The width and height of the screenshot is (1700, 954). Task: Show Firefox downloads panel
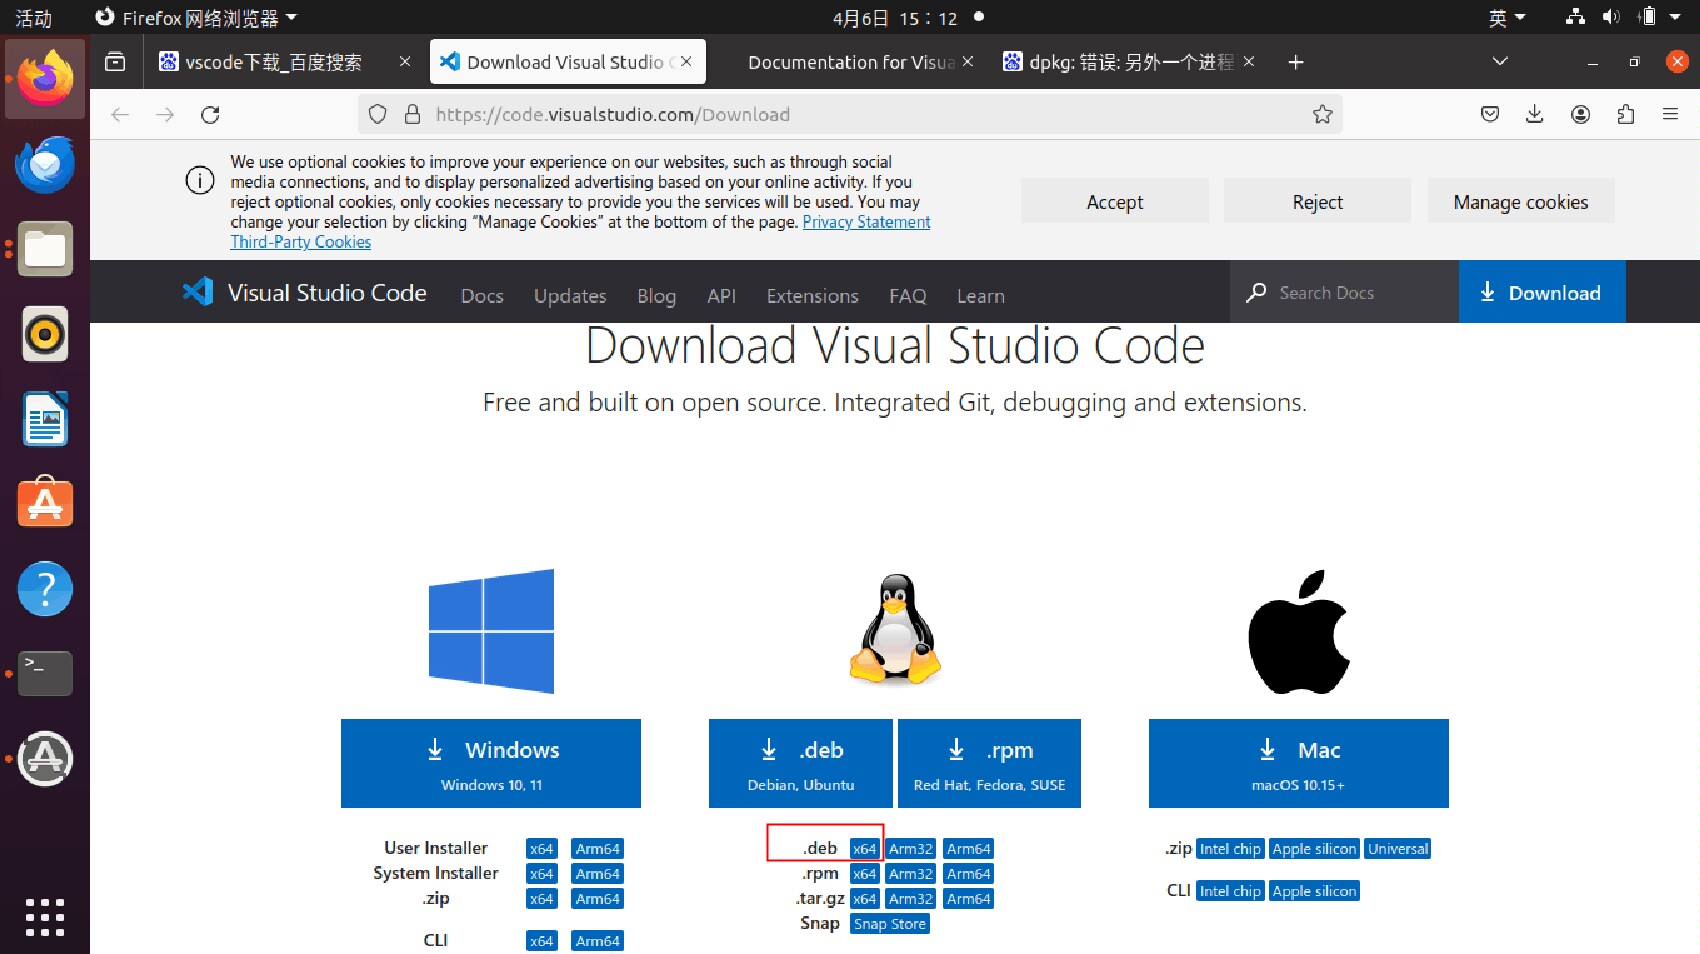point(1535,114)
